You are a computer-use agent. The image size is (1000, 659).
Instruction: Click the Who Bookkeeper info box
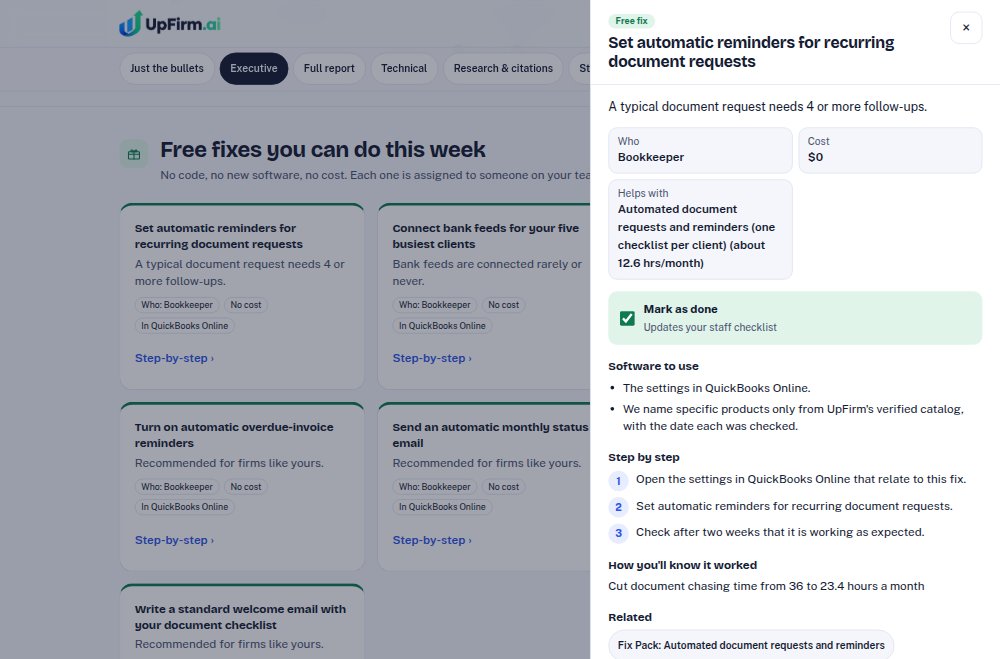click(700, 150)
